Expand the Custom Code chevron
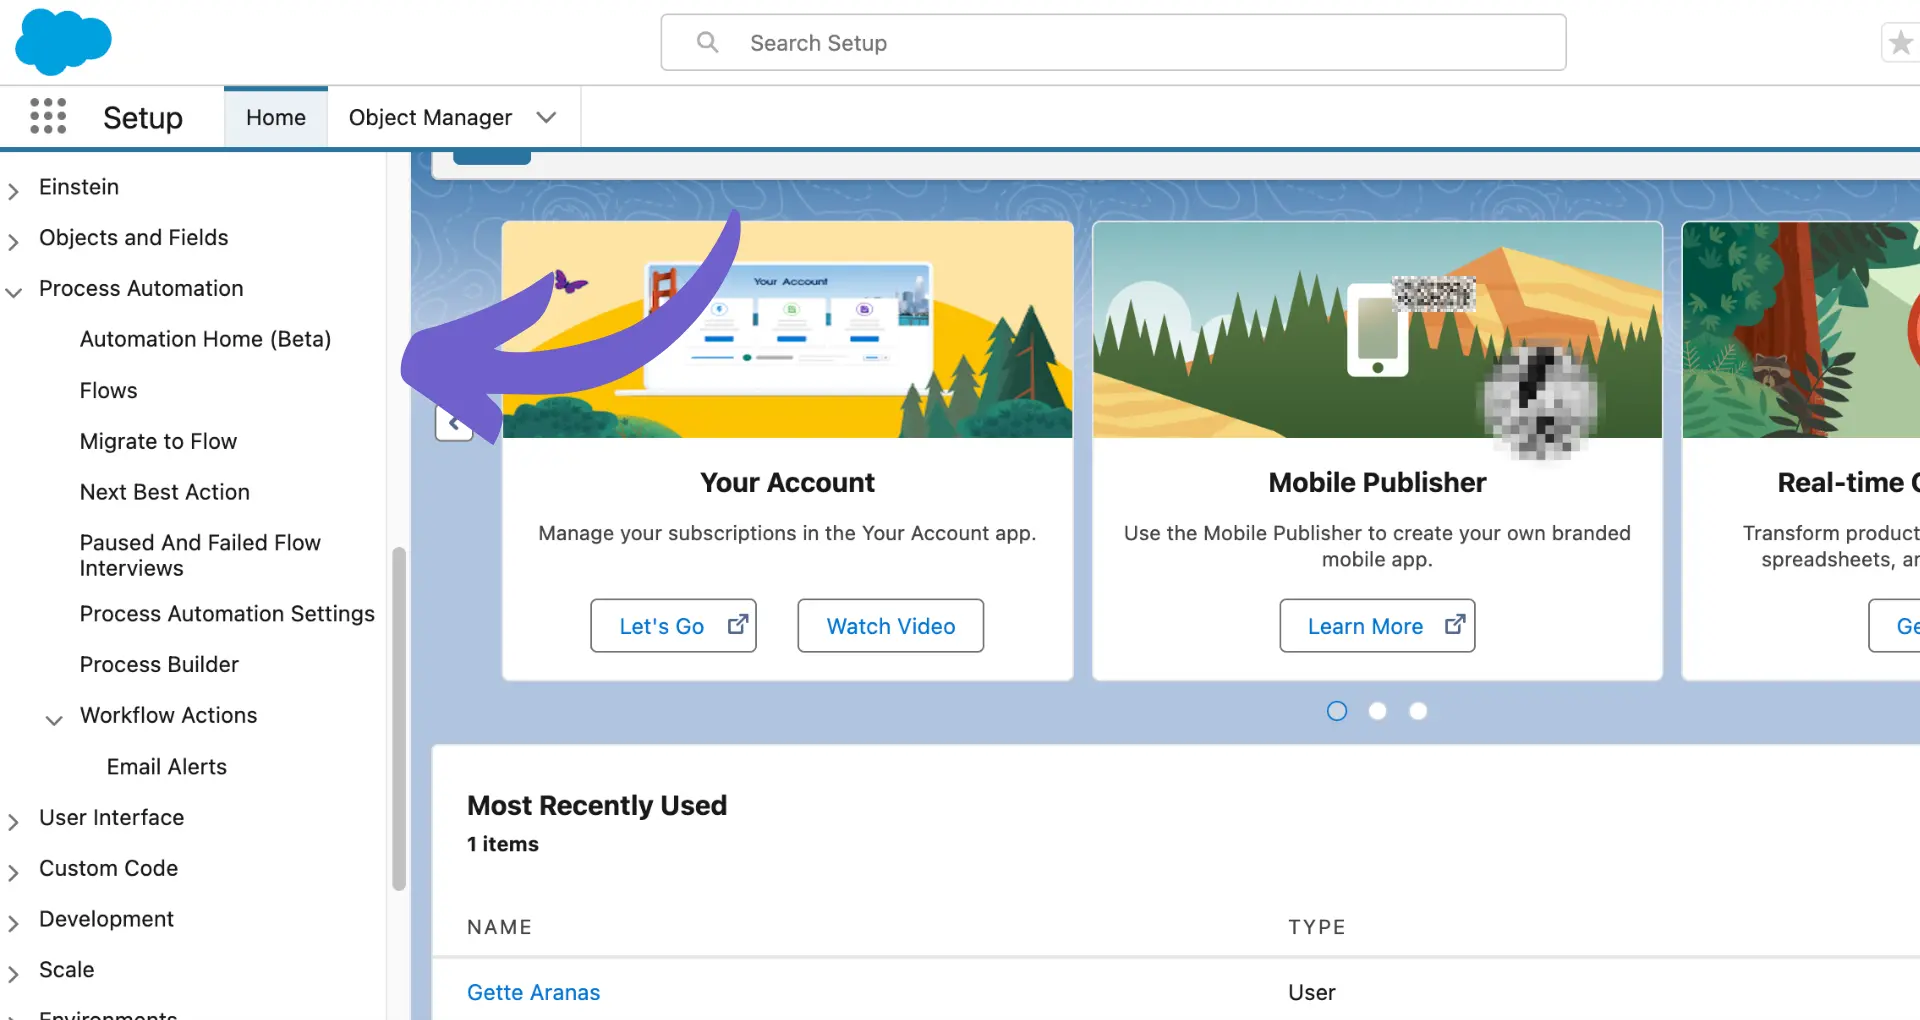 tap(14, 872)
